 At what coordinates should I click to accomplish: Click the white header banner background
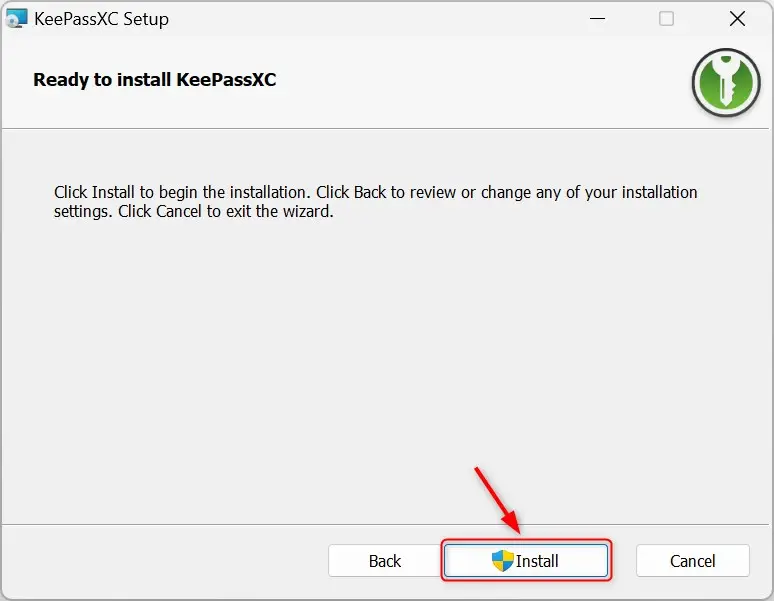[469, 81]
